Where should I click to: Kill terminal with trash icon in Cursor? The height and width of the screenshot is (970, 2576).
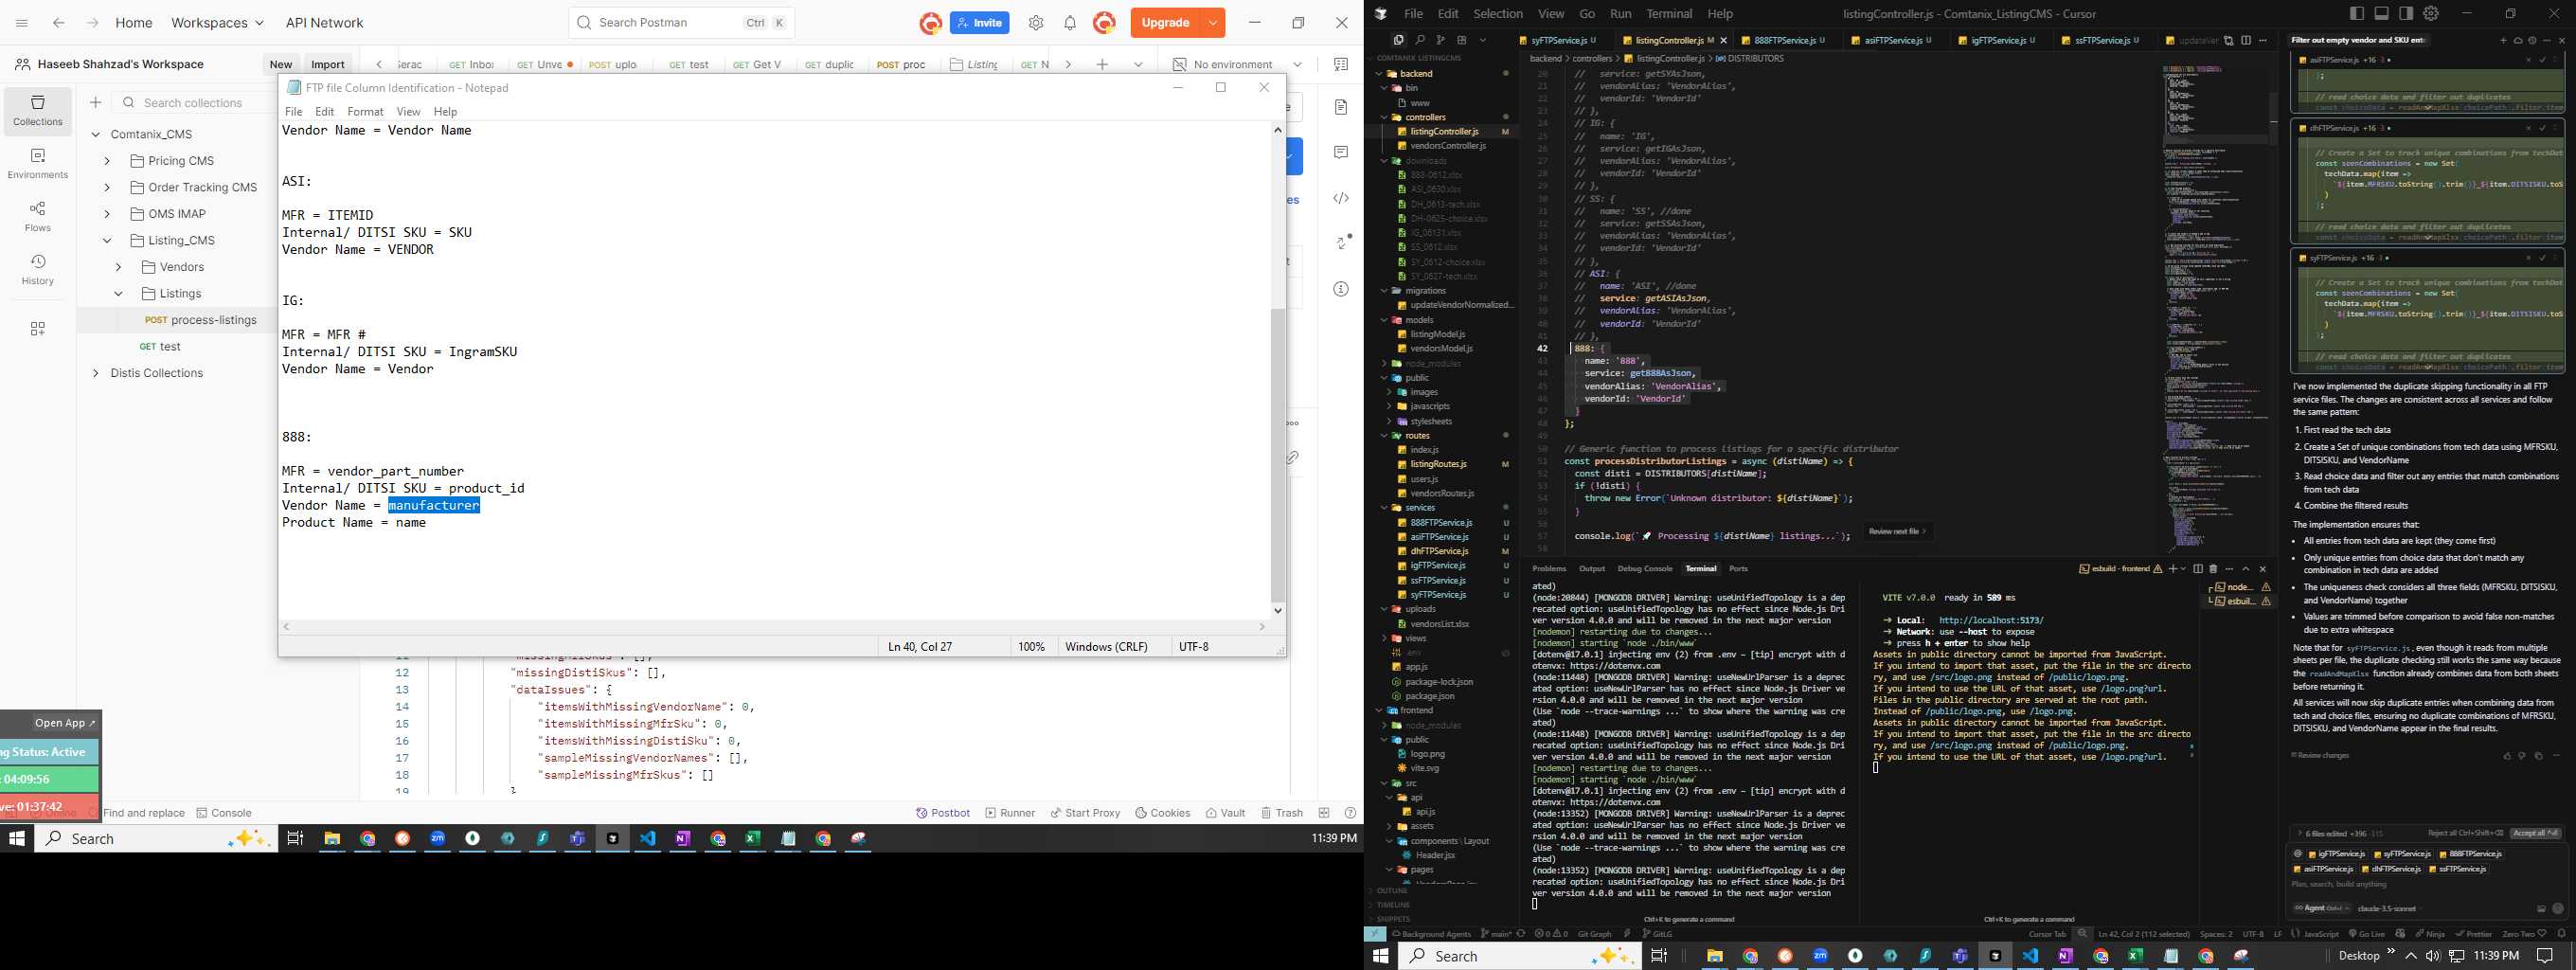coord(2213,569)
